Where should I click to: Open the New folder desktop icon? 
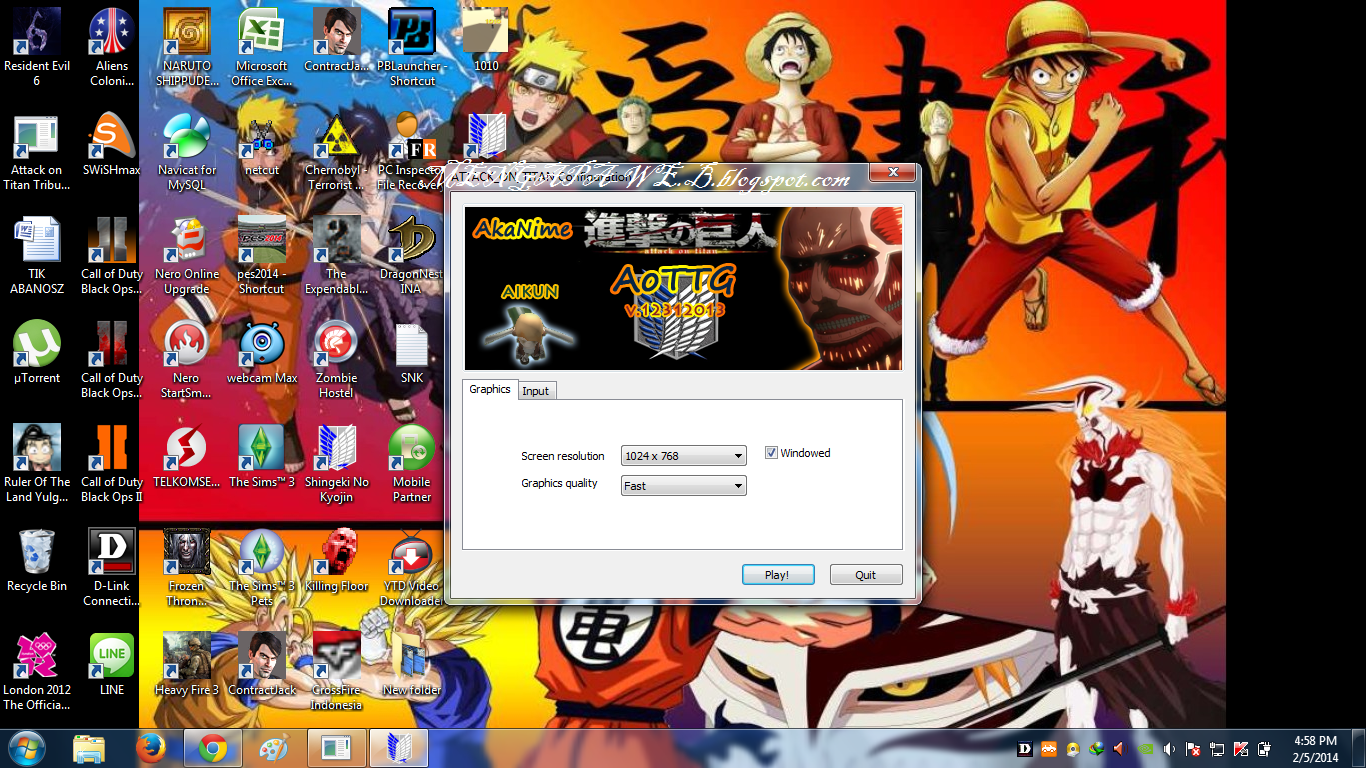(412, 665)
